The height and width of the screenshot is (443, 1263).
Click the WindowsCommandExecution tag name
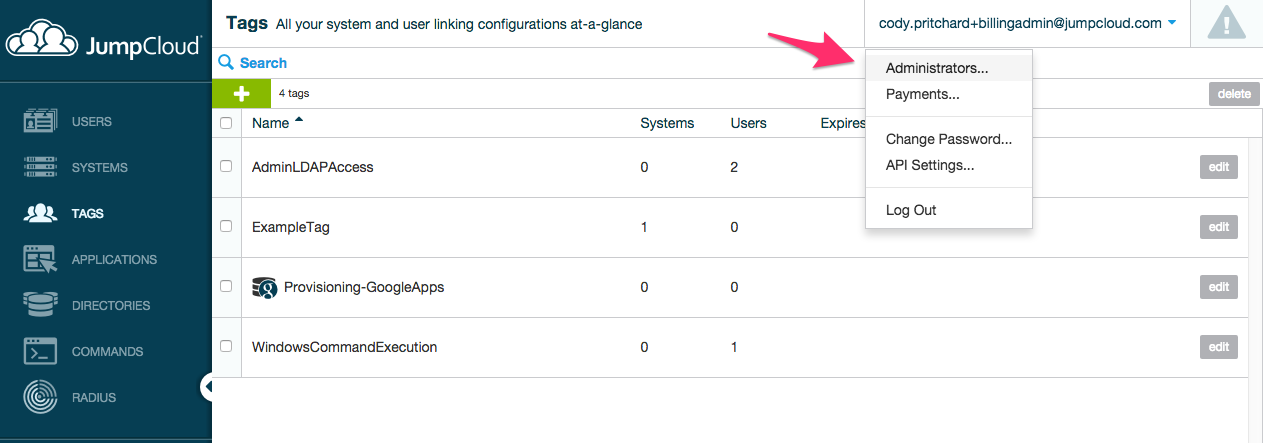(345, 347)
